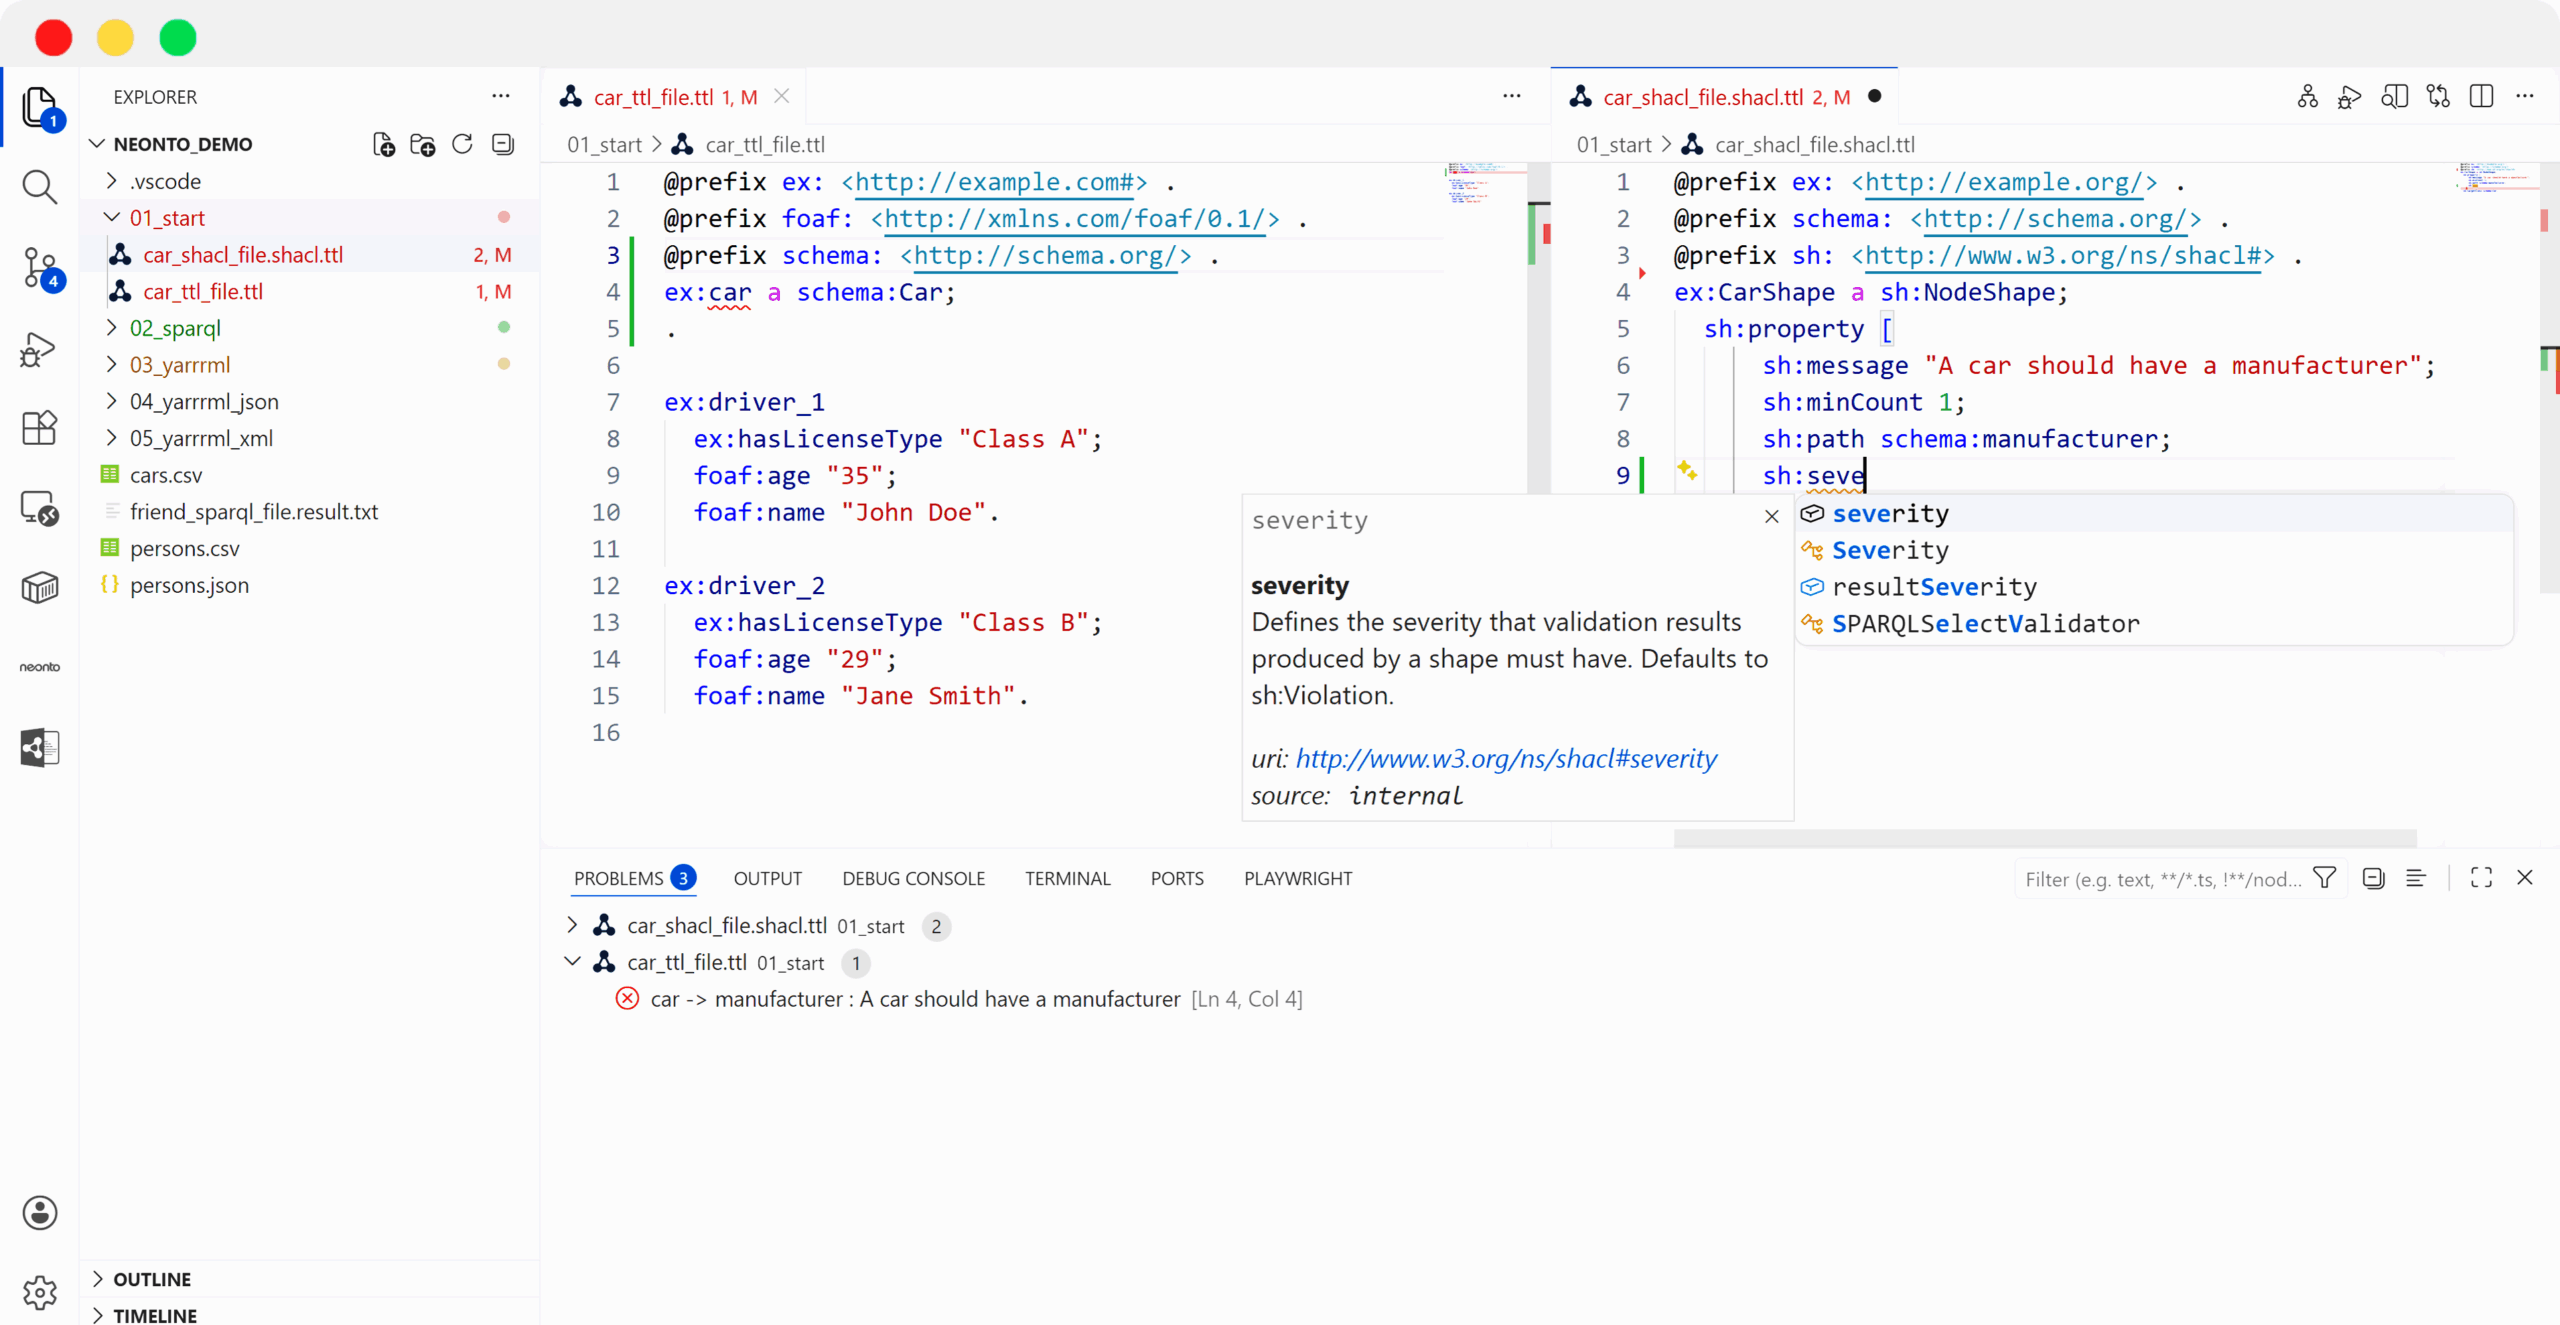Viewport: 2560px width, 1325px height.
Task: Open the Extensions view icon
Action: 39,428
